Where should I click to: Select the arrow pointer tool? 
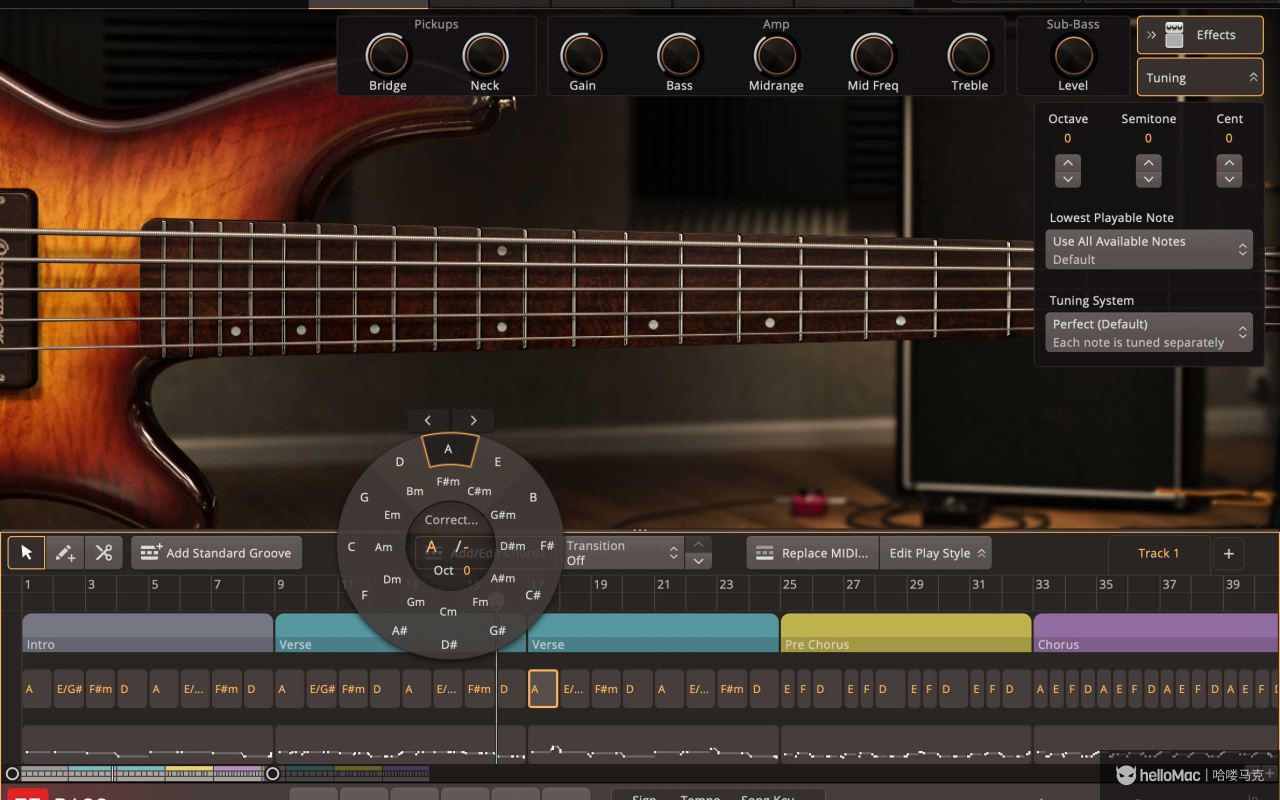[x=26, y=553]
